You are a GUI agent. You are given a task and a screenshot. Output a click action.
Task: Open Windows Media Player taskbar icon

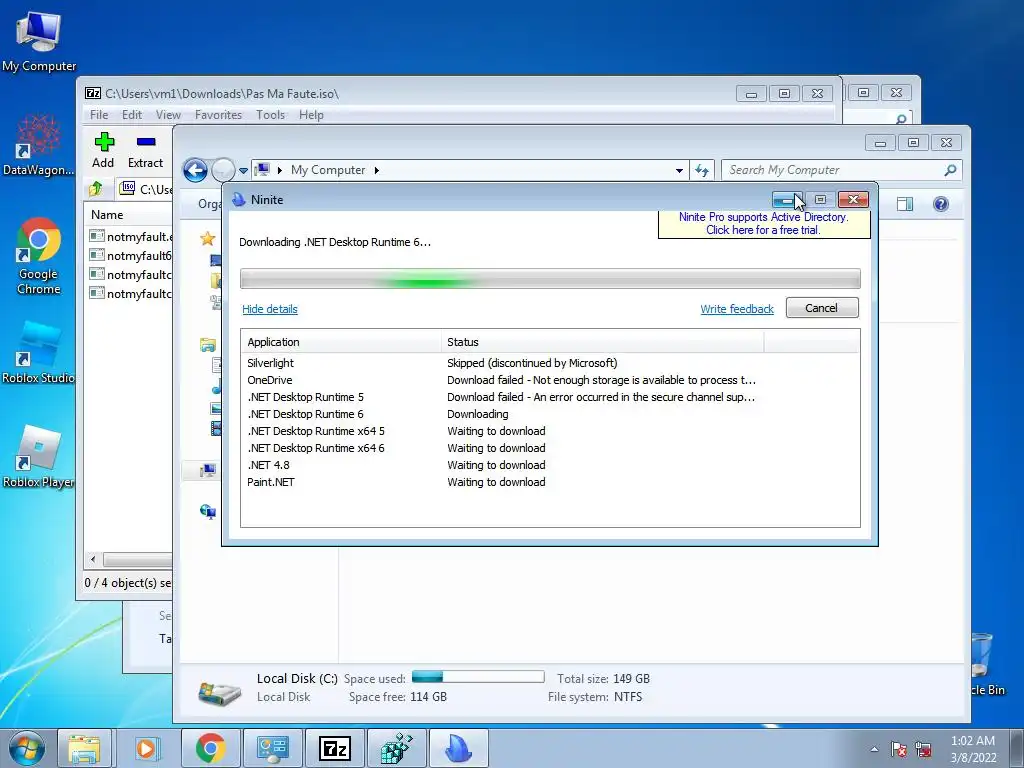(146, 748)
